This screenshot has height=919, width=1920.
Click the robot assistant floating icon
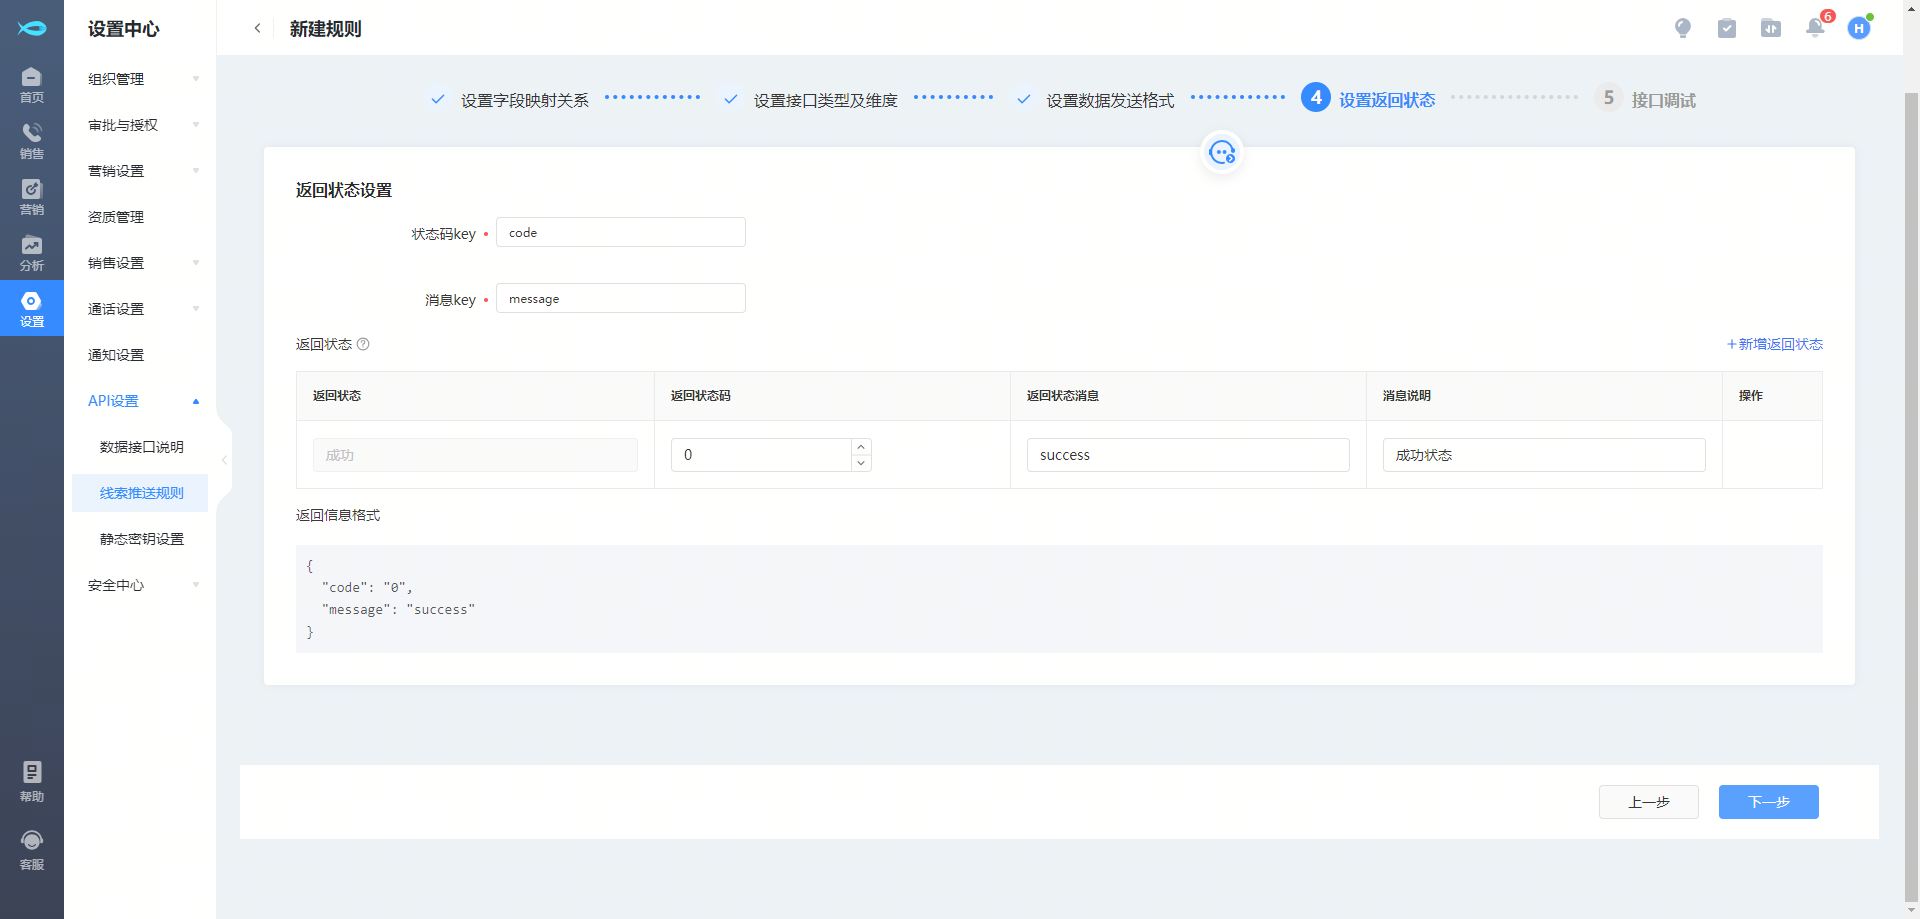click(x=1222, y=152)
